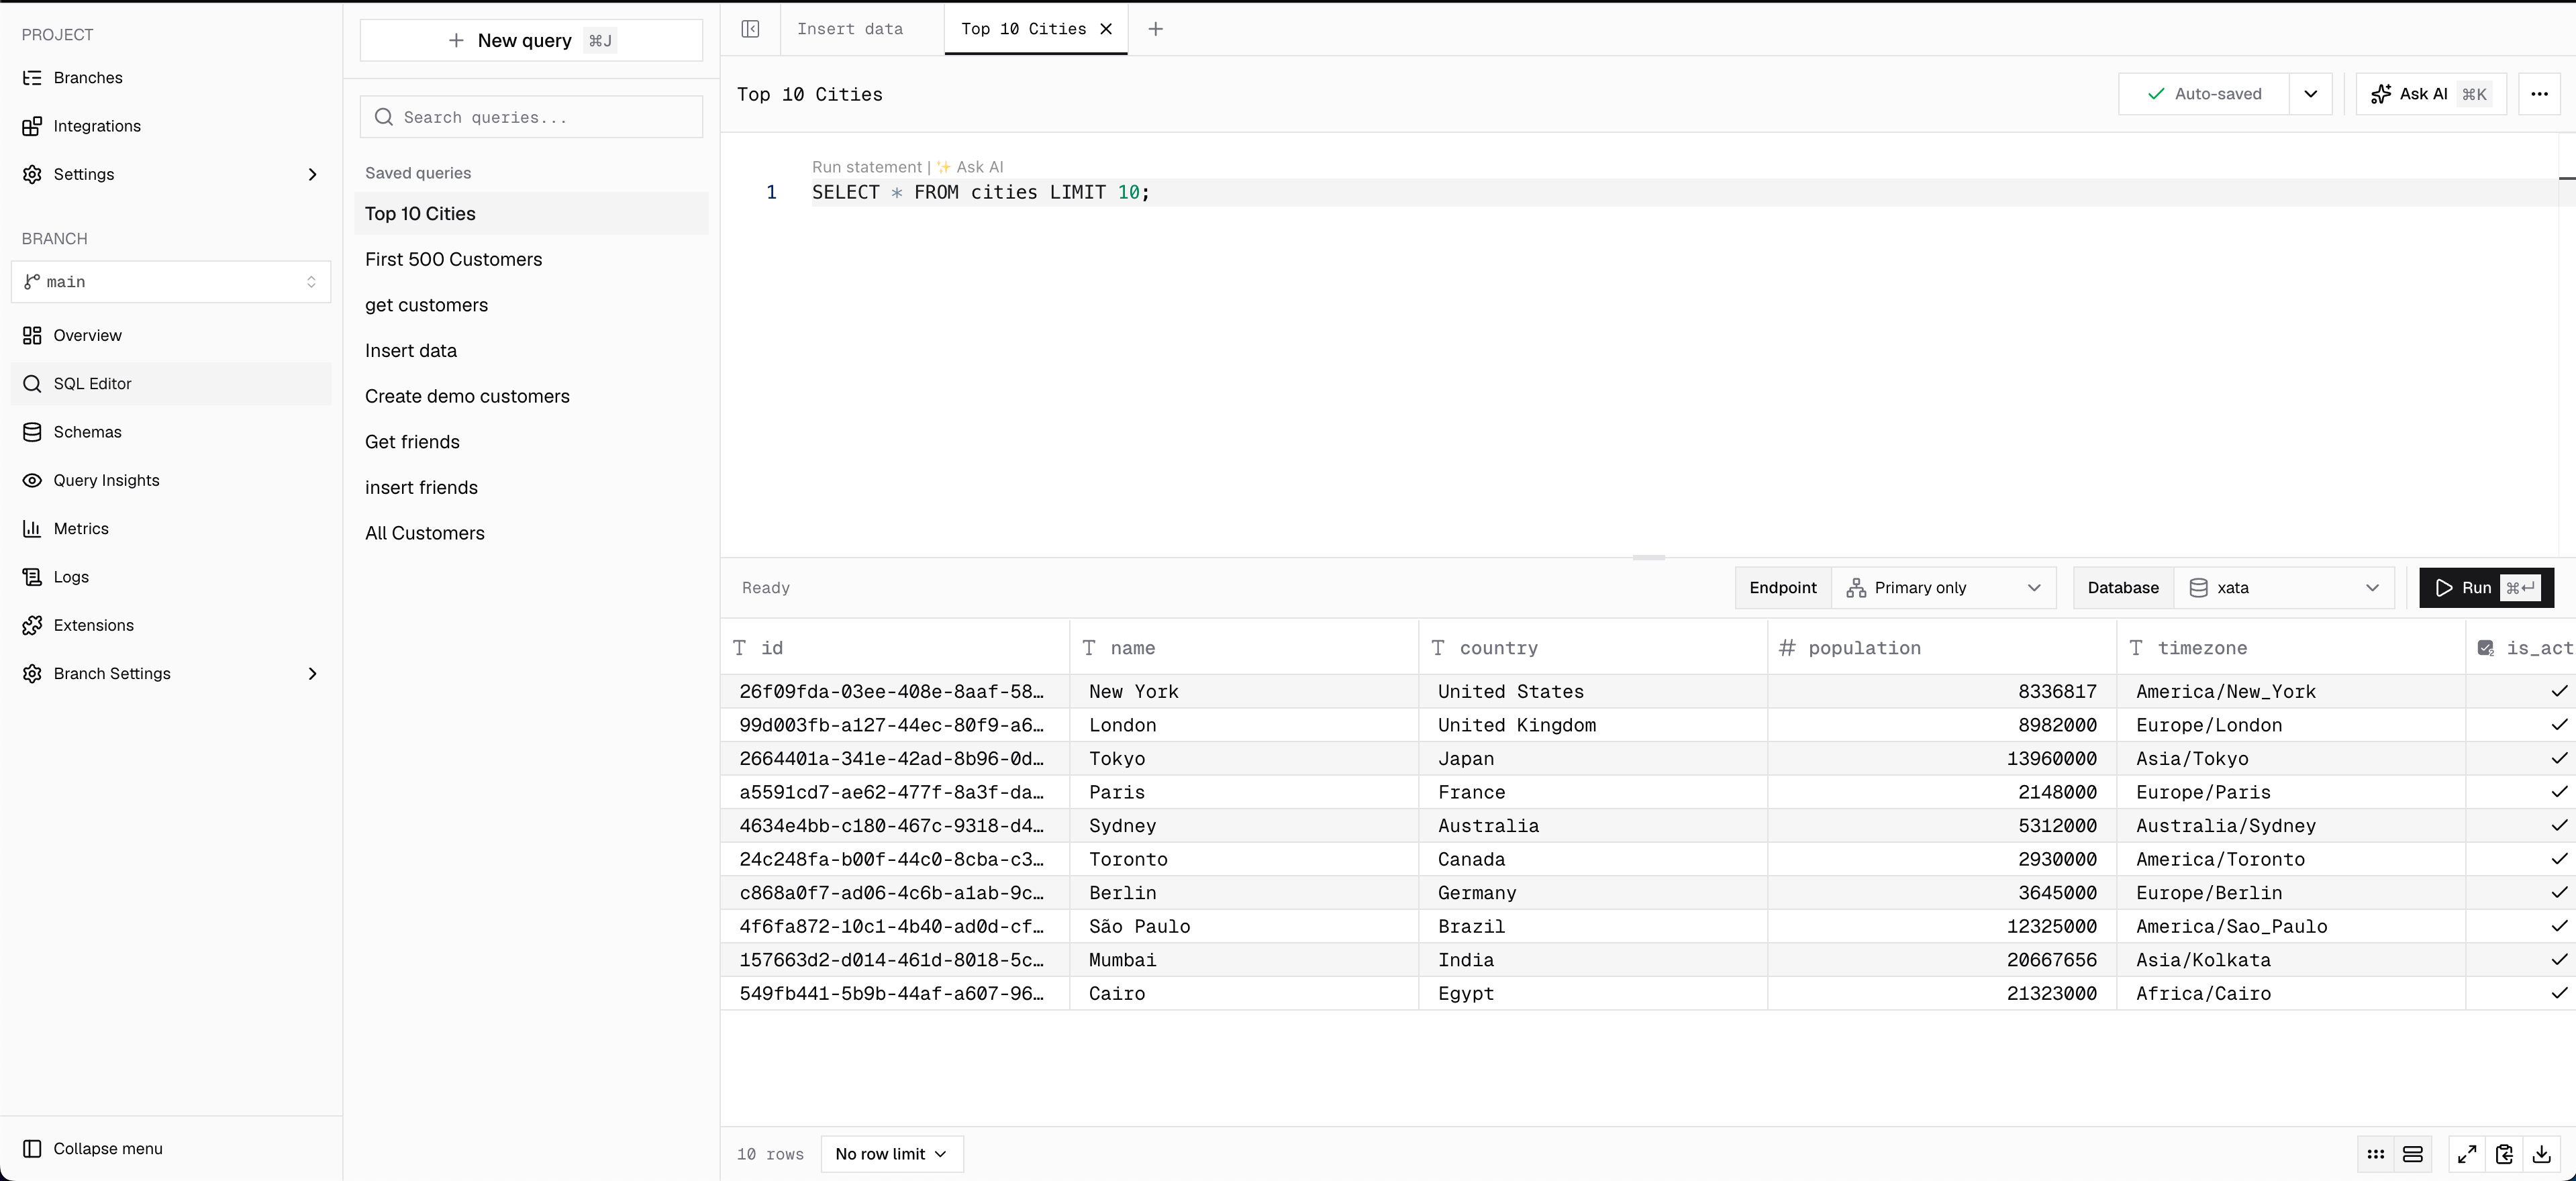Expand the Auto-saved dropdown arrow
This screenshot has height=1181, width=2576.
[2310, 94]
